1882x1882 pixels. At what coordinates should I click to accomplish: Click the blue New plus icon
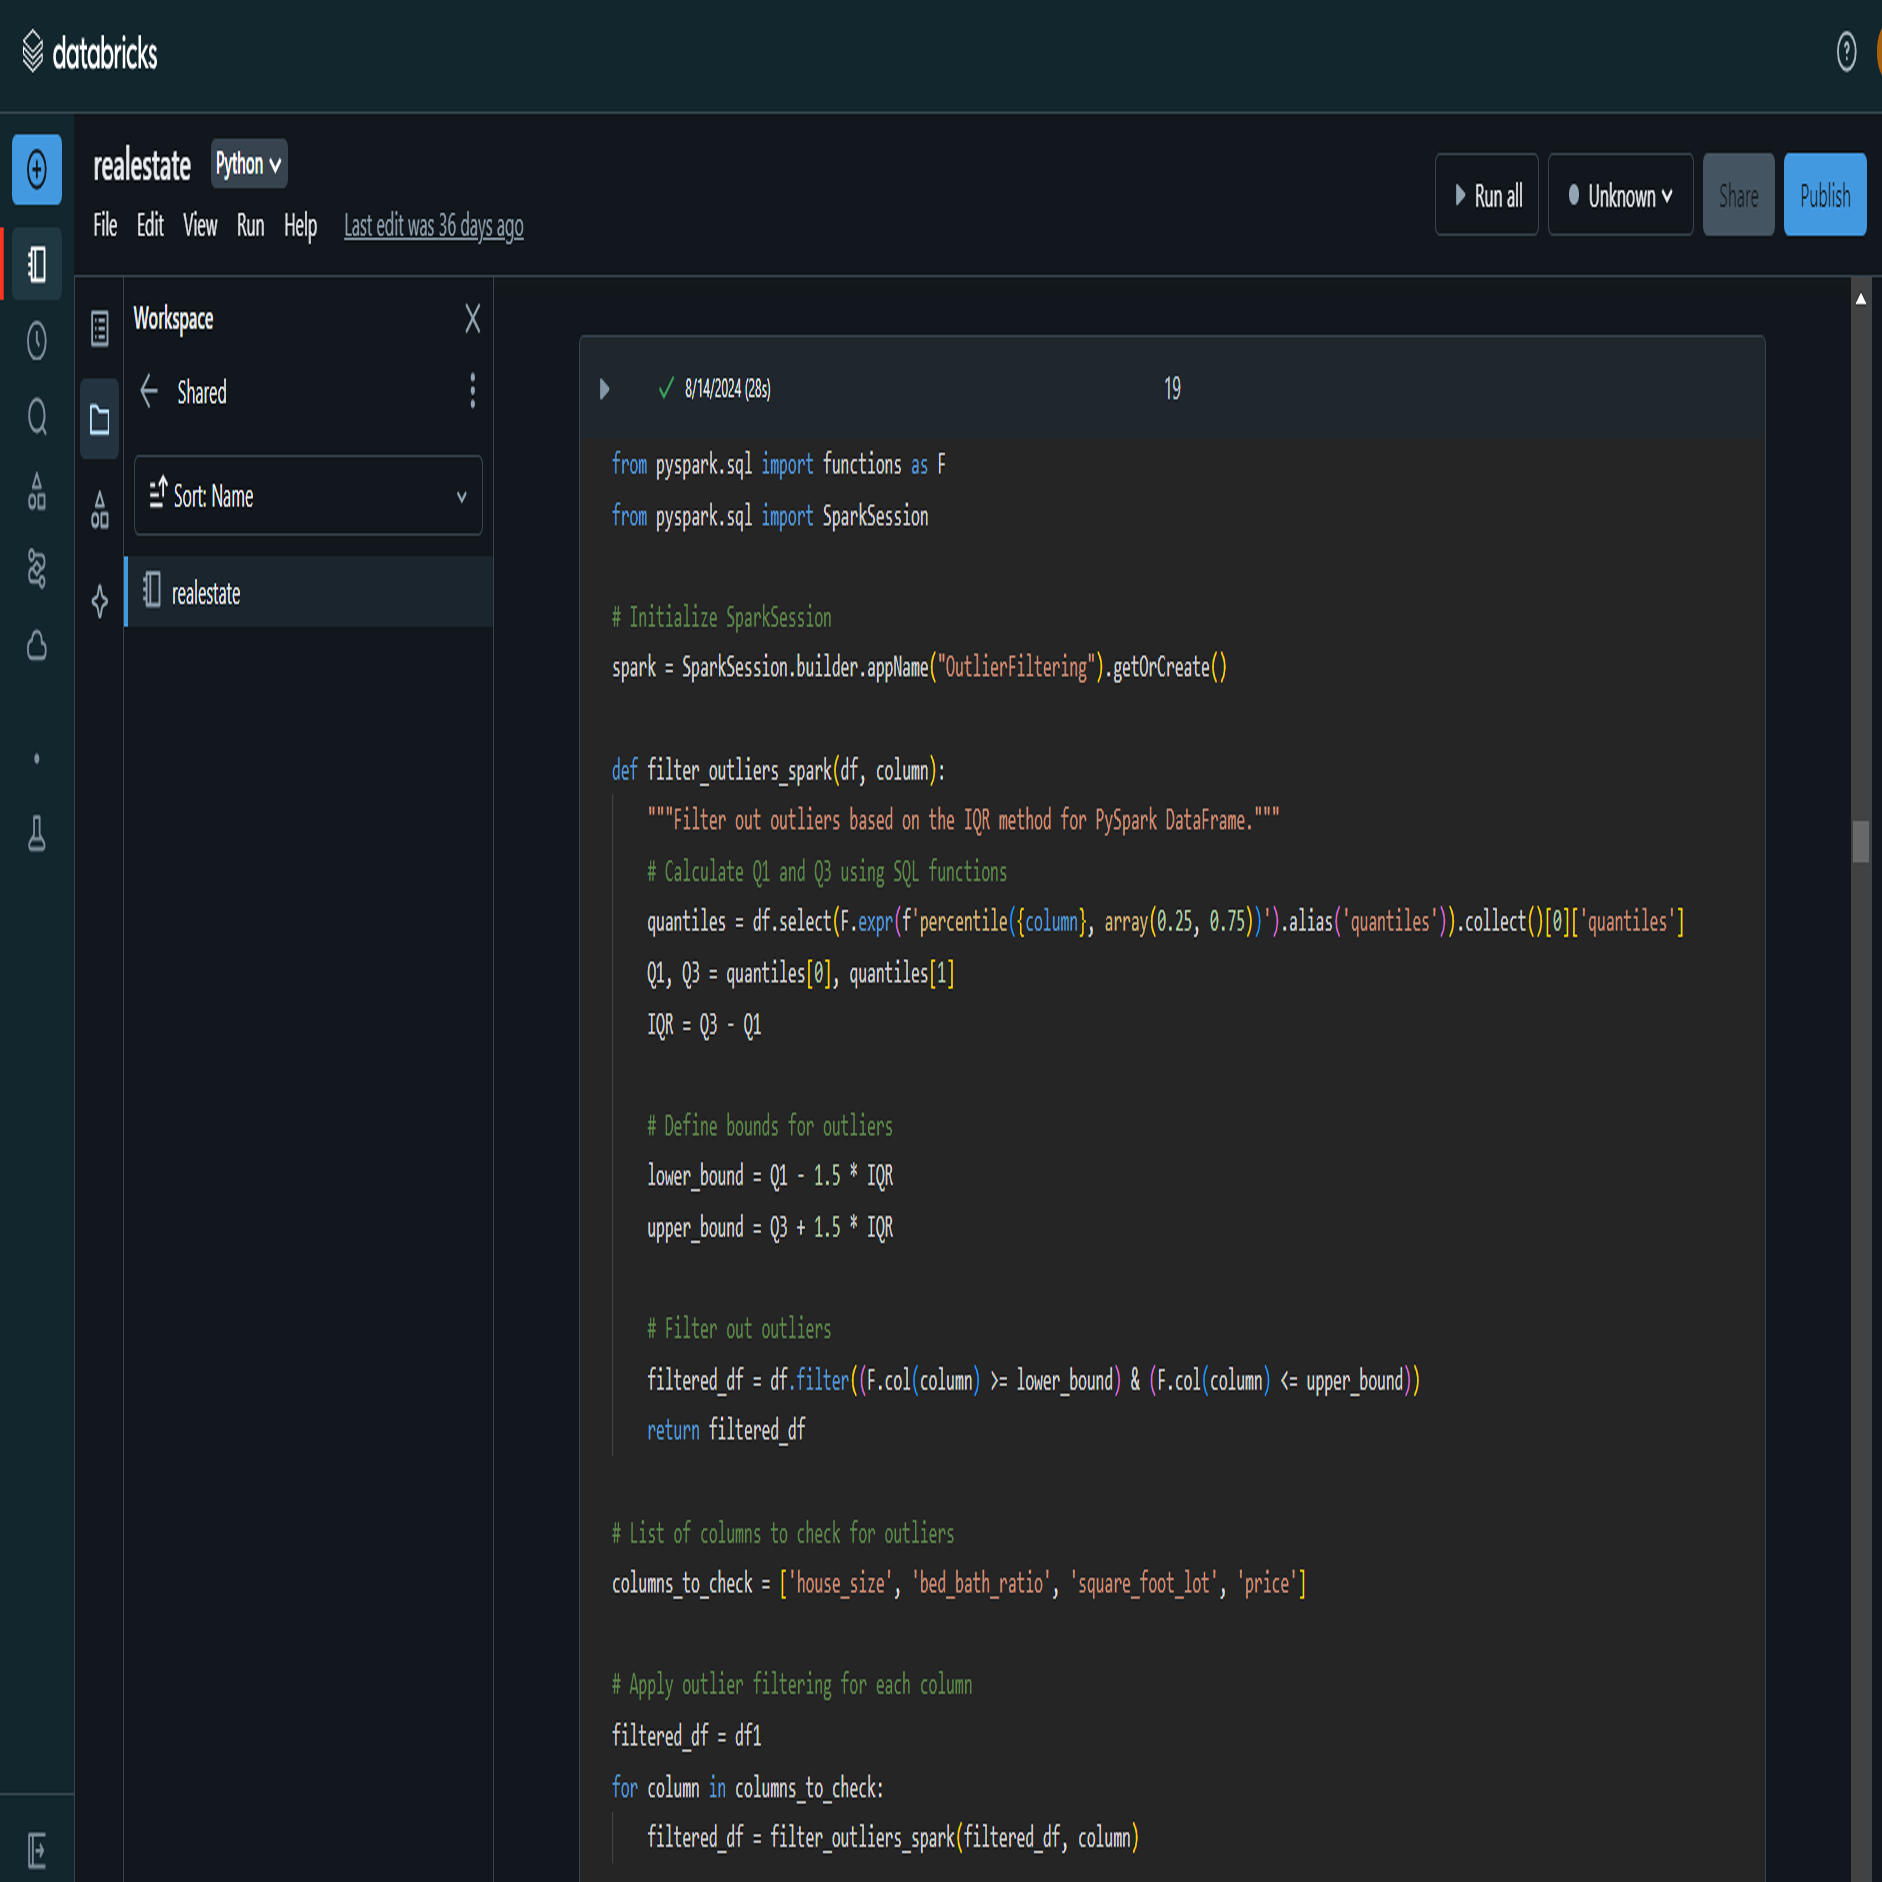point(37,169)
